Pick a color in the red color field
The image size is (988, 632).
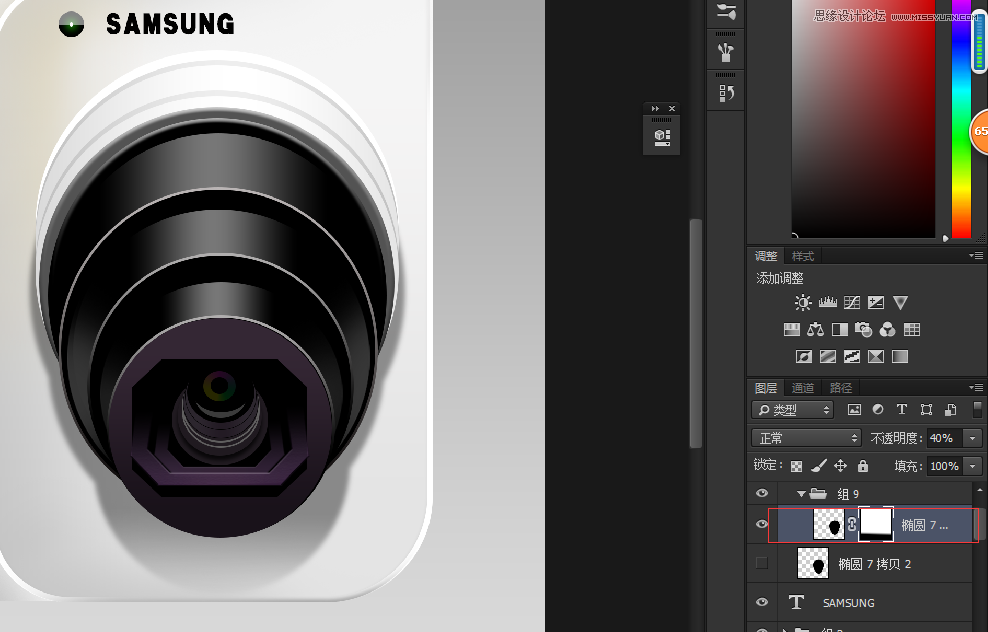tap(863, 118)
